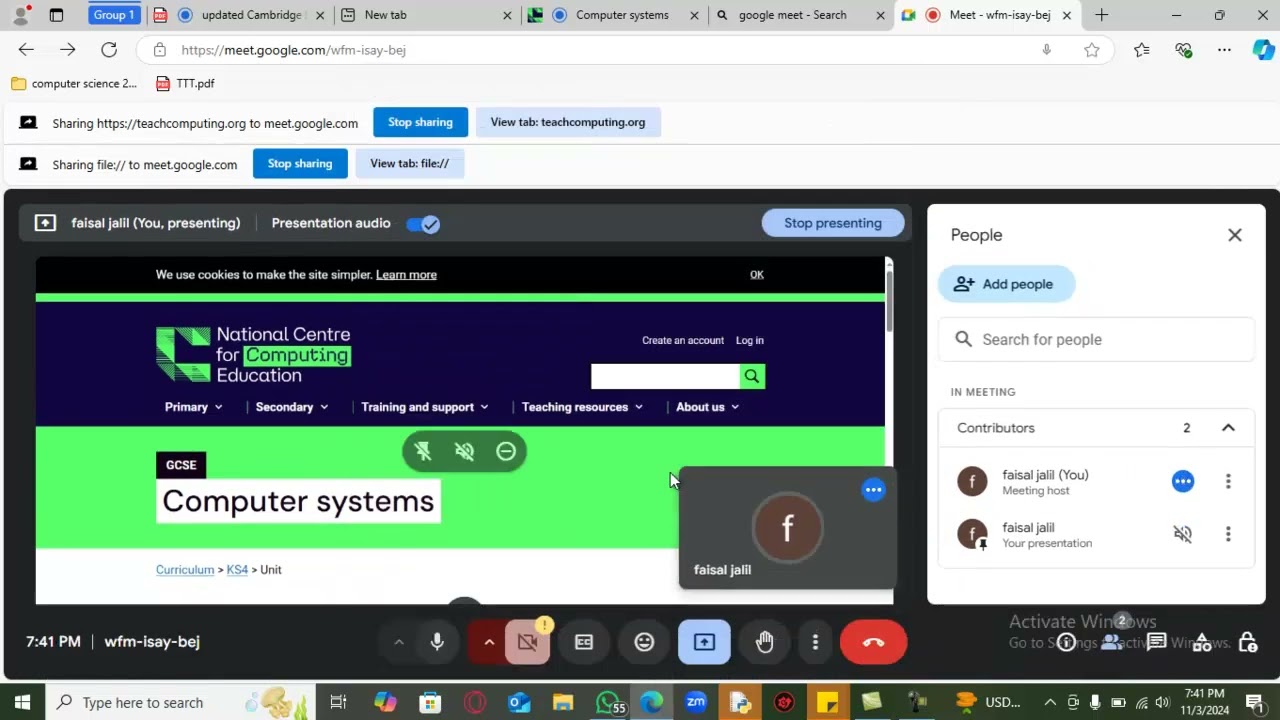Open options on faisal jalil self-view tile

874,490
